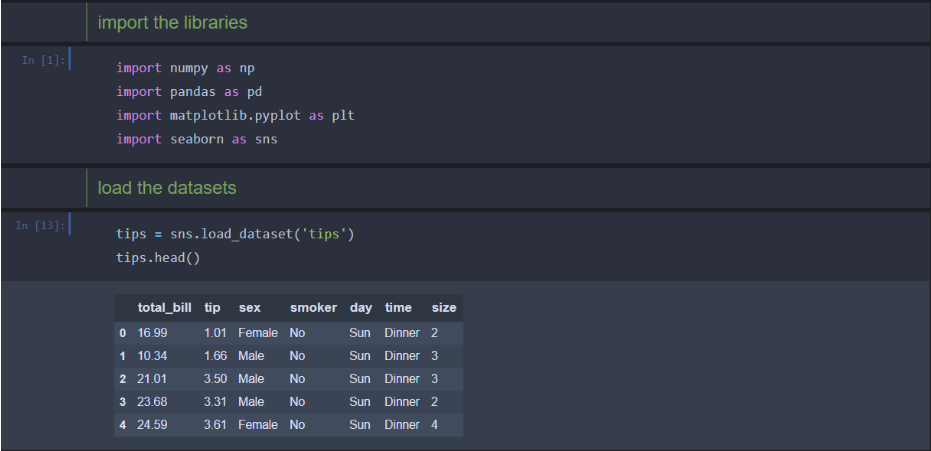Click the 3.50 tip value
The image size is (931, 451).
215,379
